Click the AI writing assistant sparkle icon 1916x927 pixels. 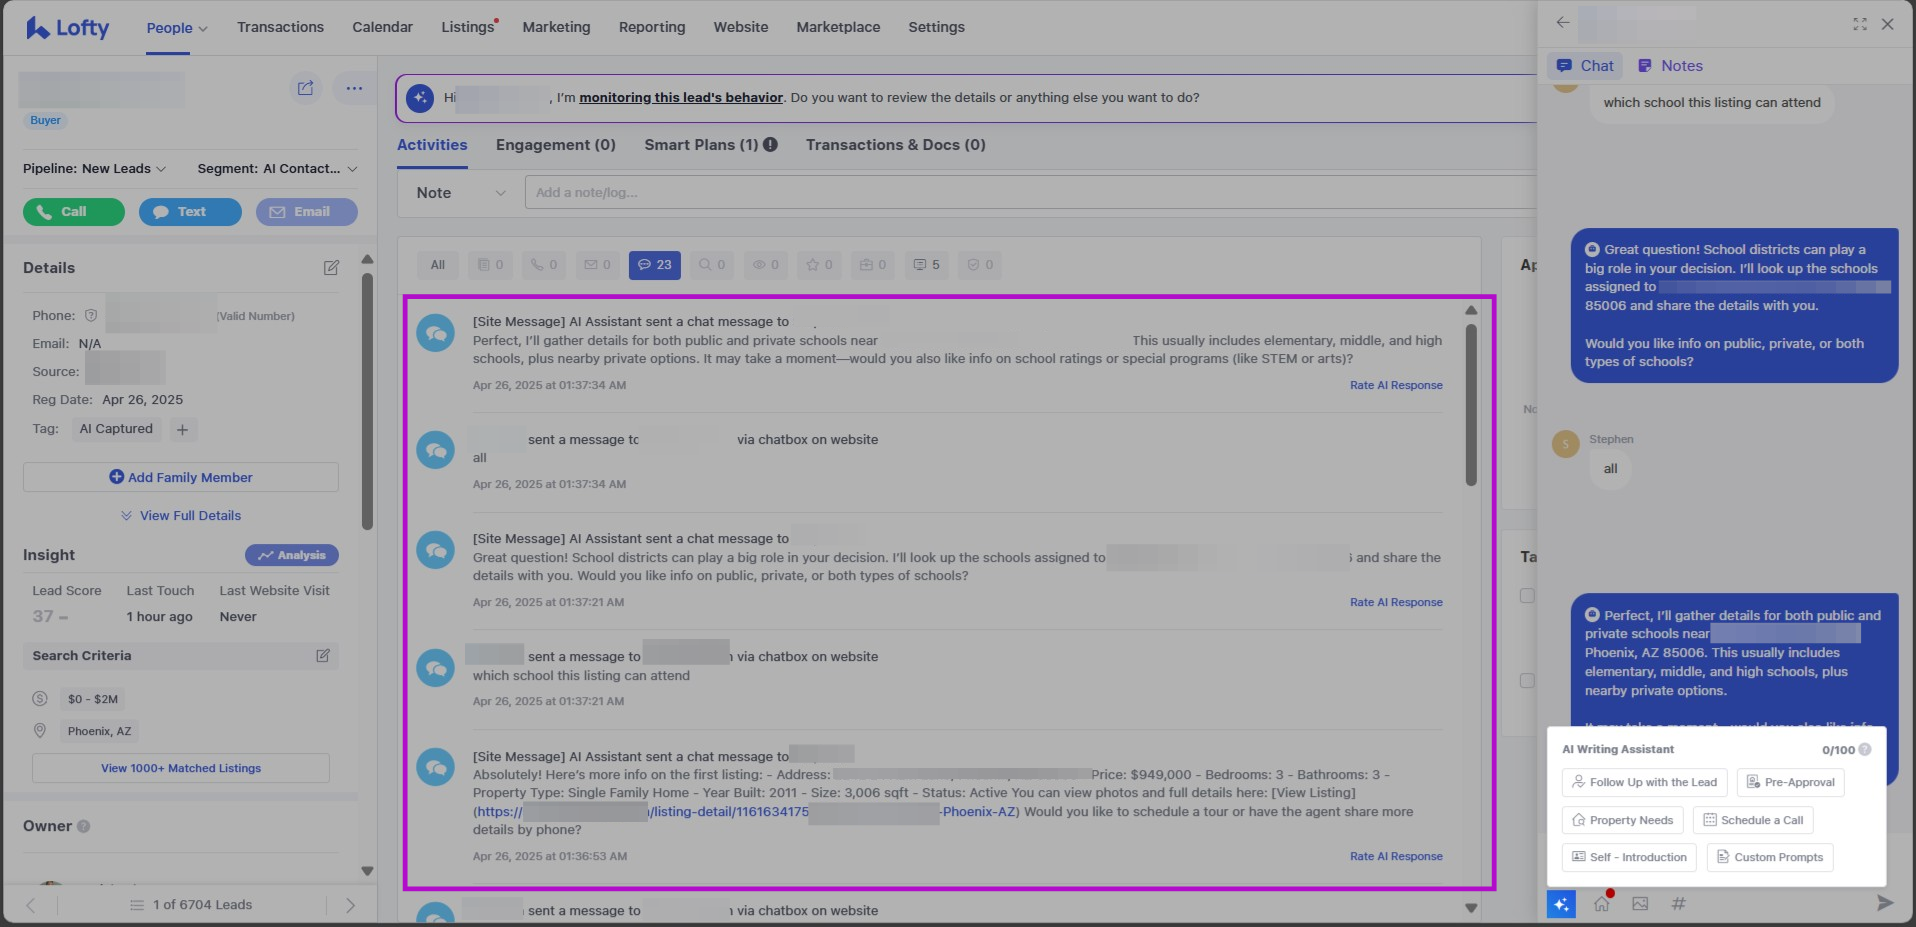click(1561, 904)
